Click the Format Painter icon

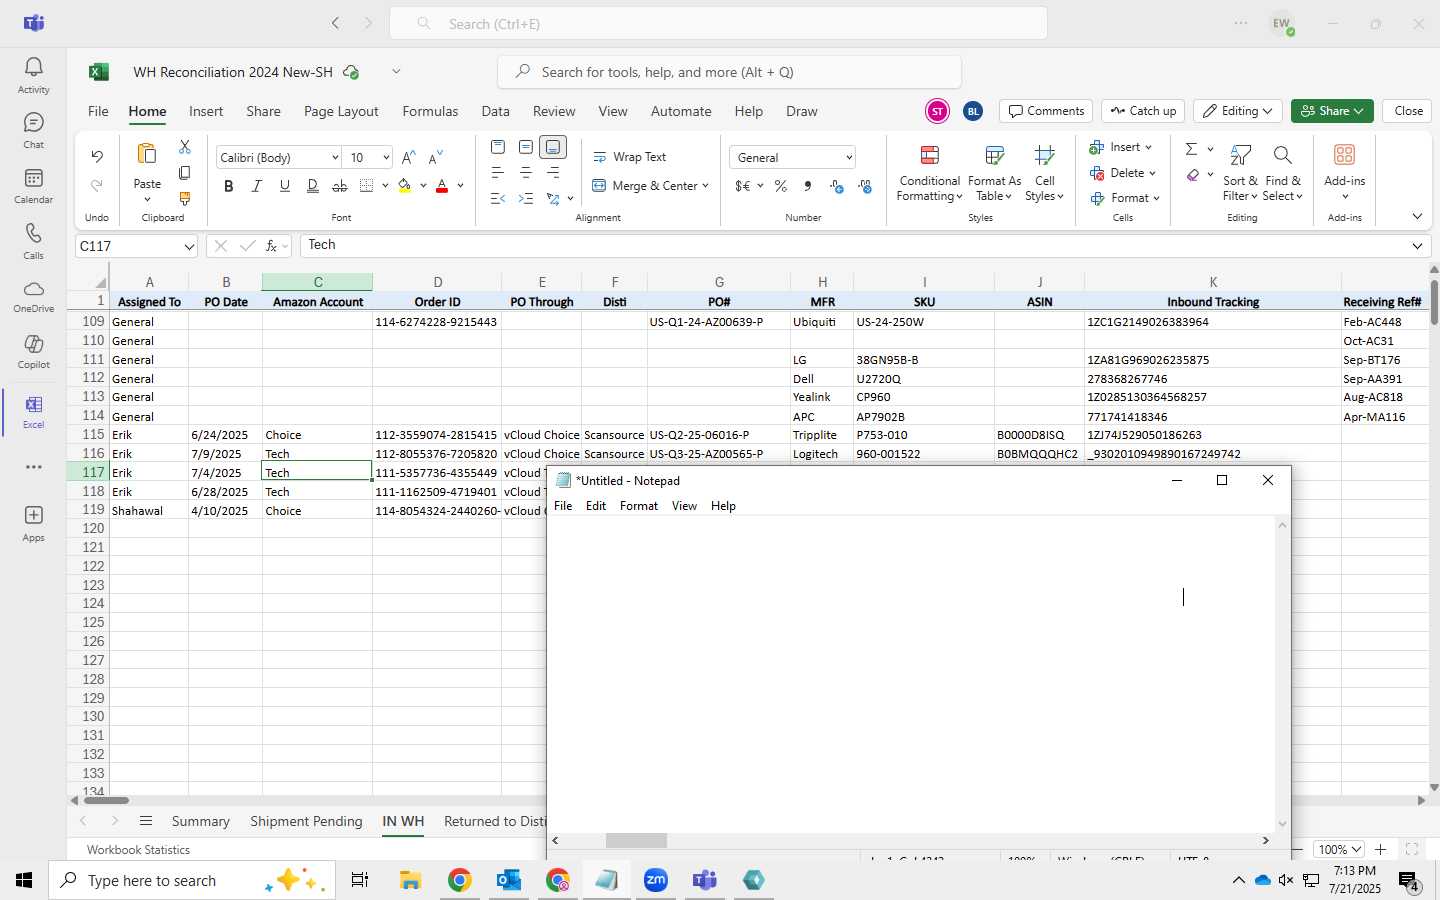(x=185, y=198)
